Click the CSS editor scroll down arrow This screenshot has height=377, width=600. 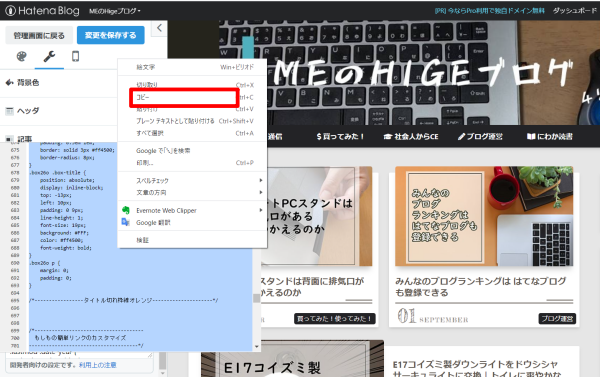(x=256, y=346)
